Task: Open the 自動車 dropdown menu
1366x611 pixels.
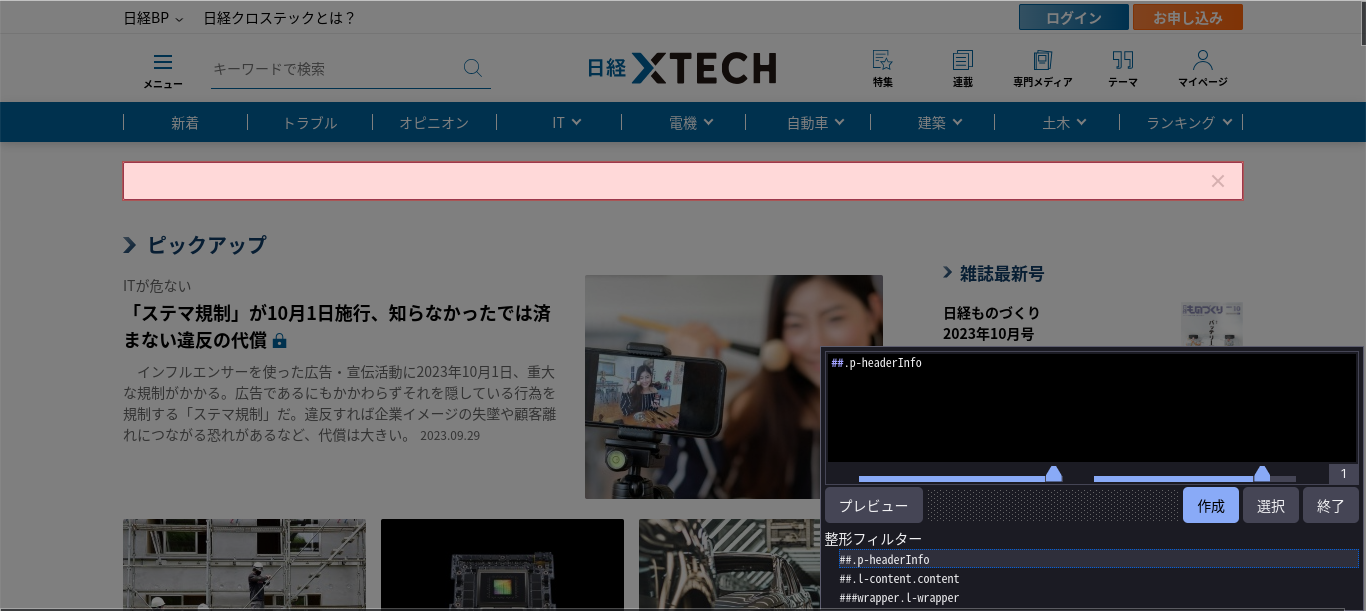Action: [x=812, y=121]
